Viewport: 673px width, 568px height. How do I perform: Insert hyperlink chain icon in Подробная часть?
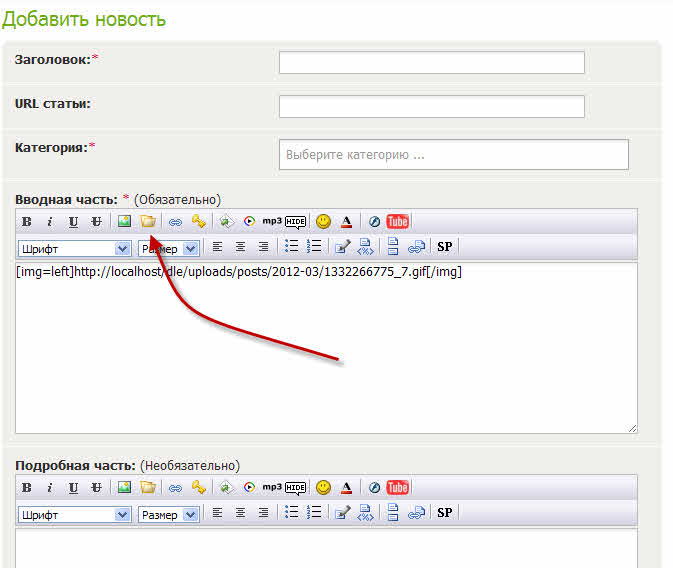175,488
